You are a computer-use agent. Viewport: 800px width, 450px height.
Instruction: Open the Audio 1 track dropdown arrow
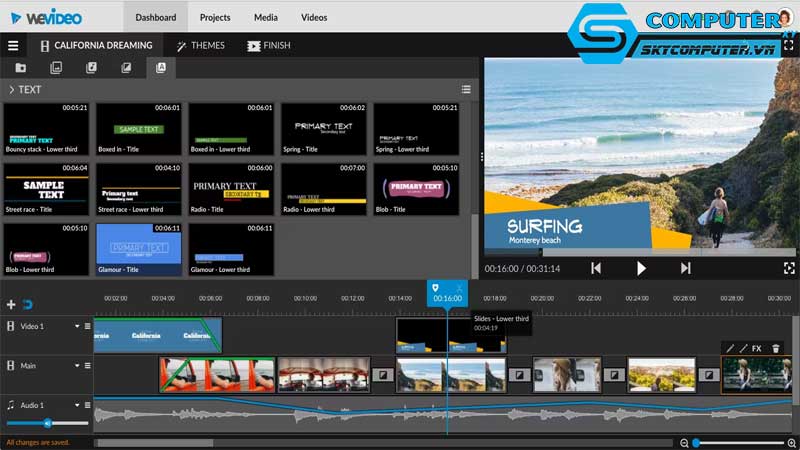[76, 405]
